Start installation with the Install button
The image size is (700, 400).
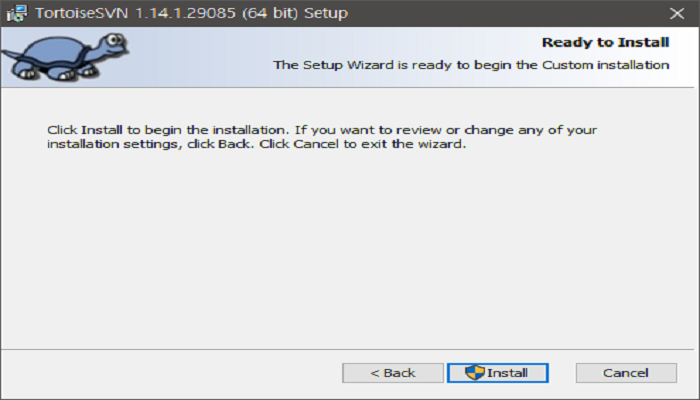pyautogui.click(x=497, y=373)
